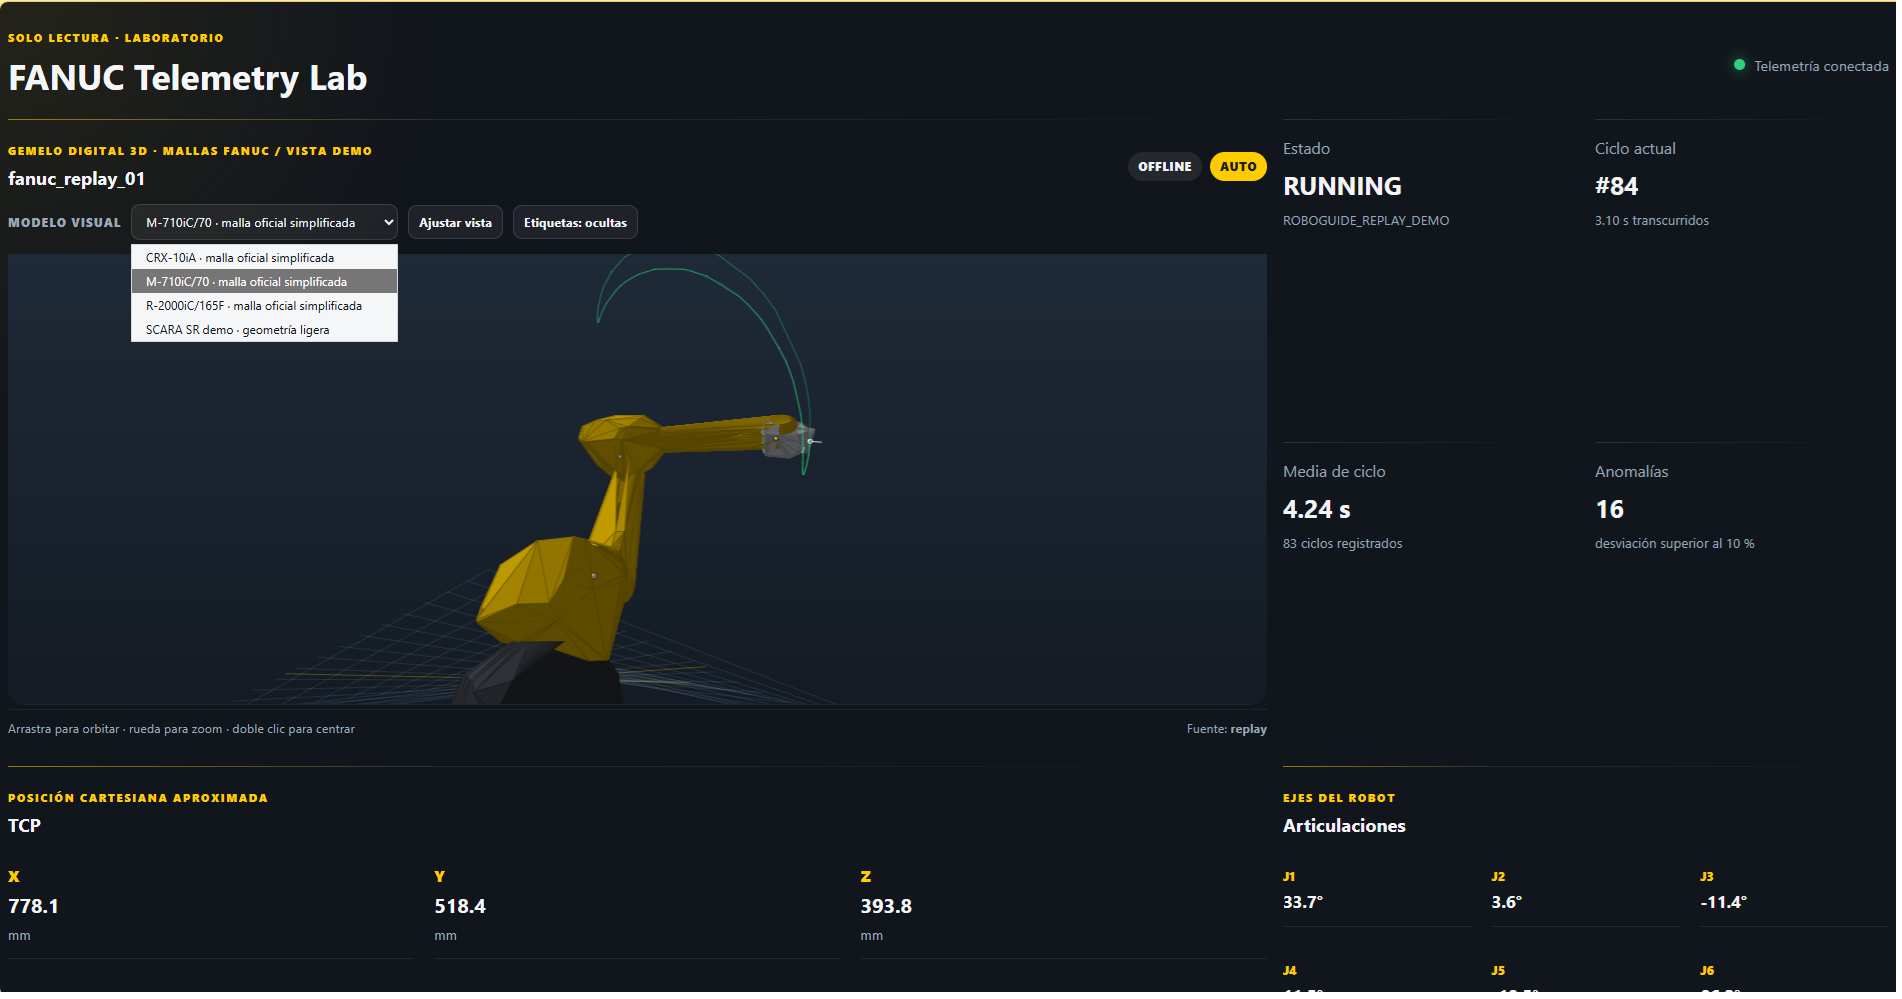
Task: Click the OFFLINE status badge
Action: pyautogui.click(x=1165, y=167)
